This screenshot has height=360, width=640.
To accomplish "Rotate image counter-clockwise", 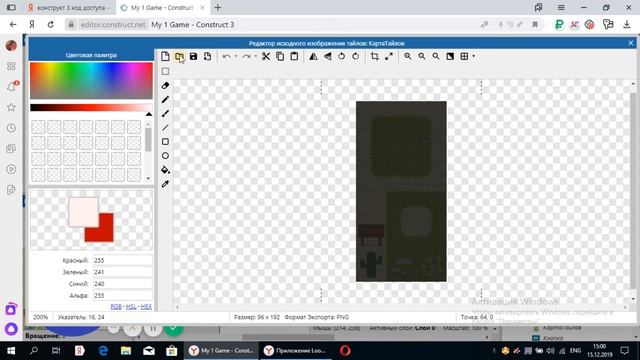I will click(342, 56).
